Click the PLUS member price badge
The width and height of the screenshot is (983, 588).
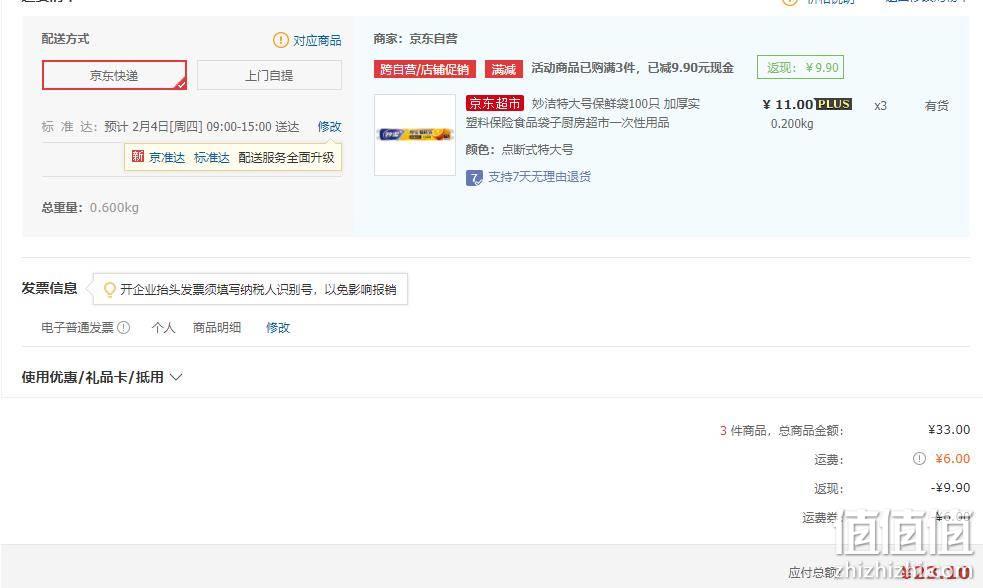click(x=833, y=104)
